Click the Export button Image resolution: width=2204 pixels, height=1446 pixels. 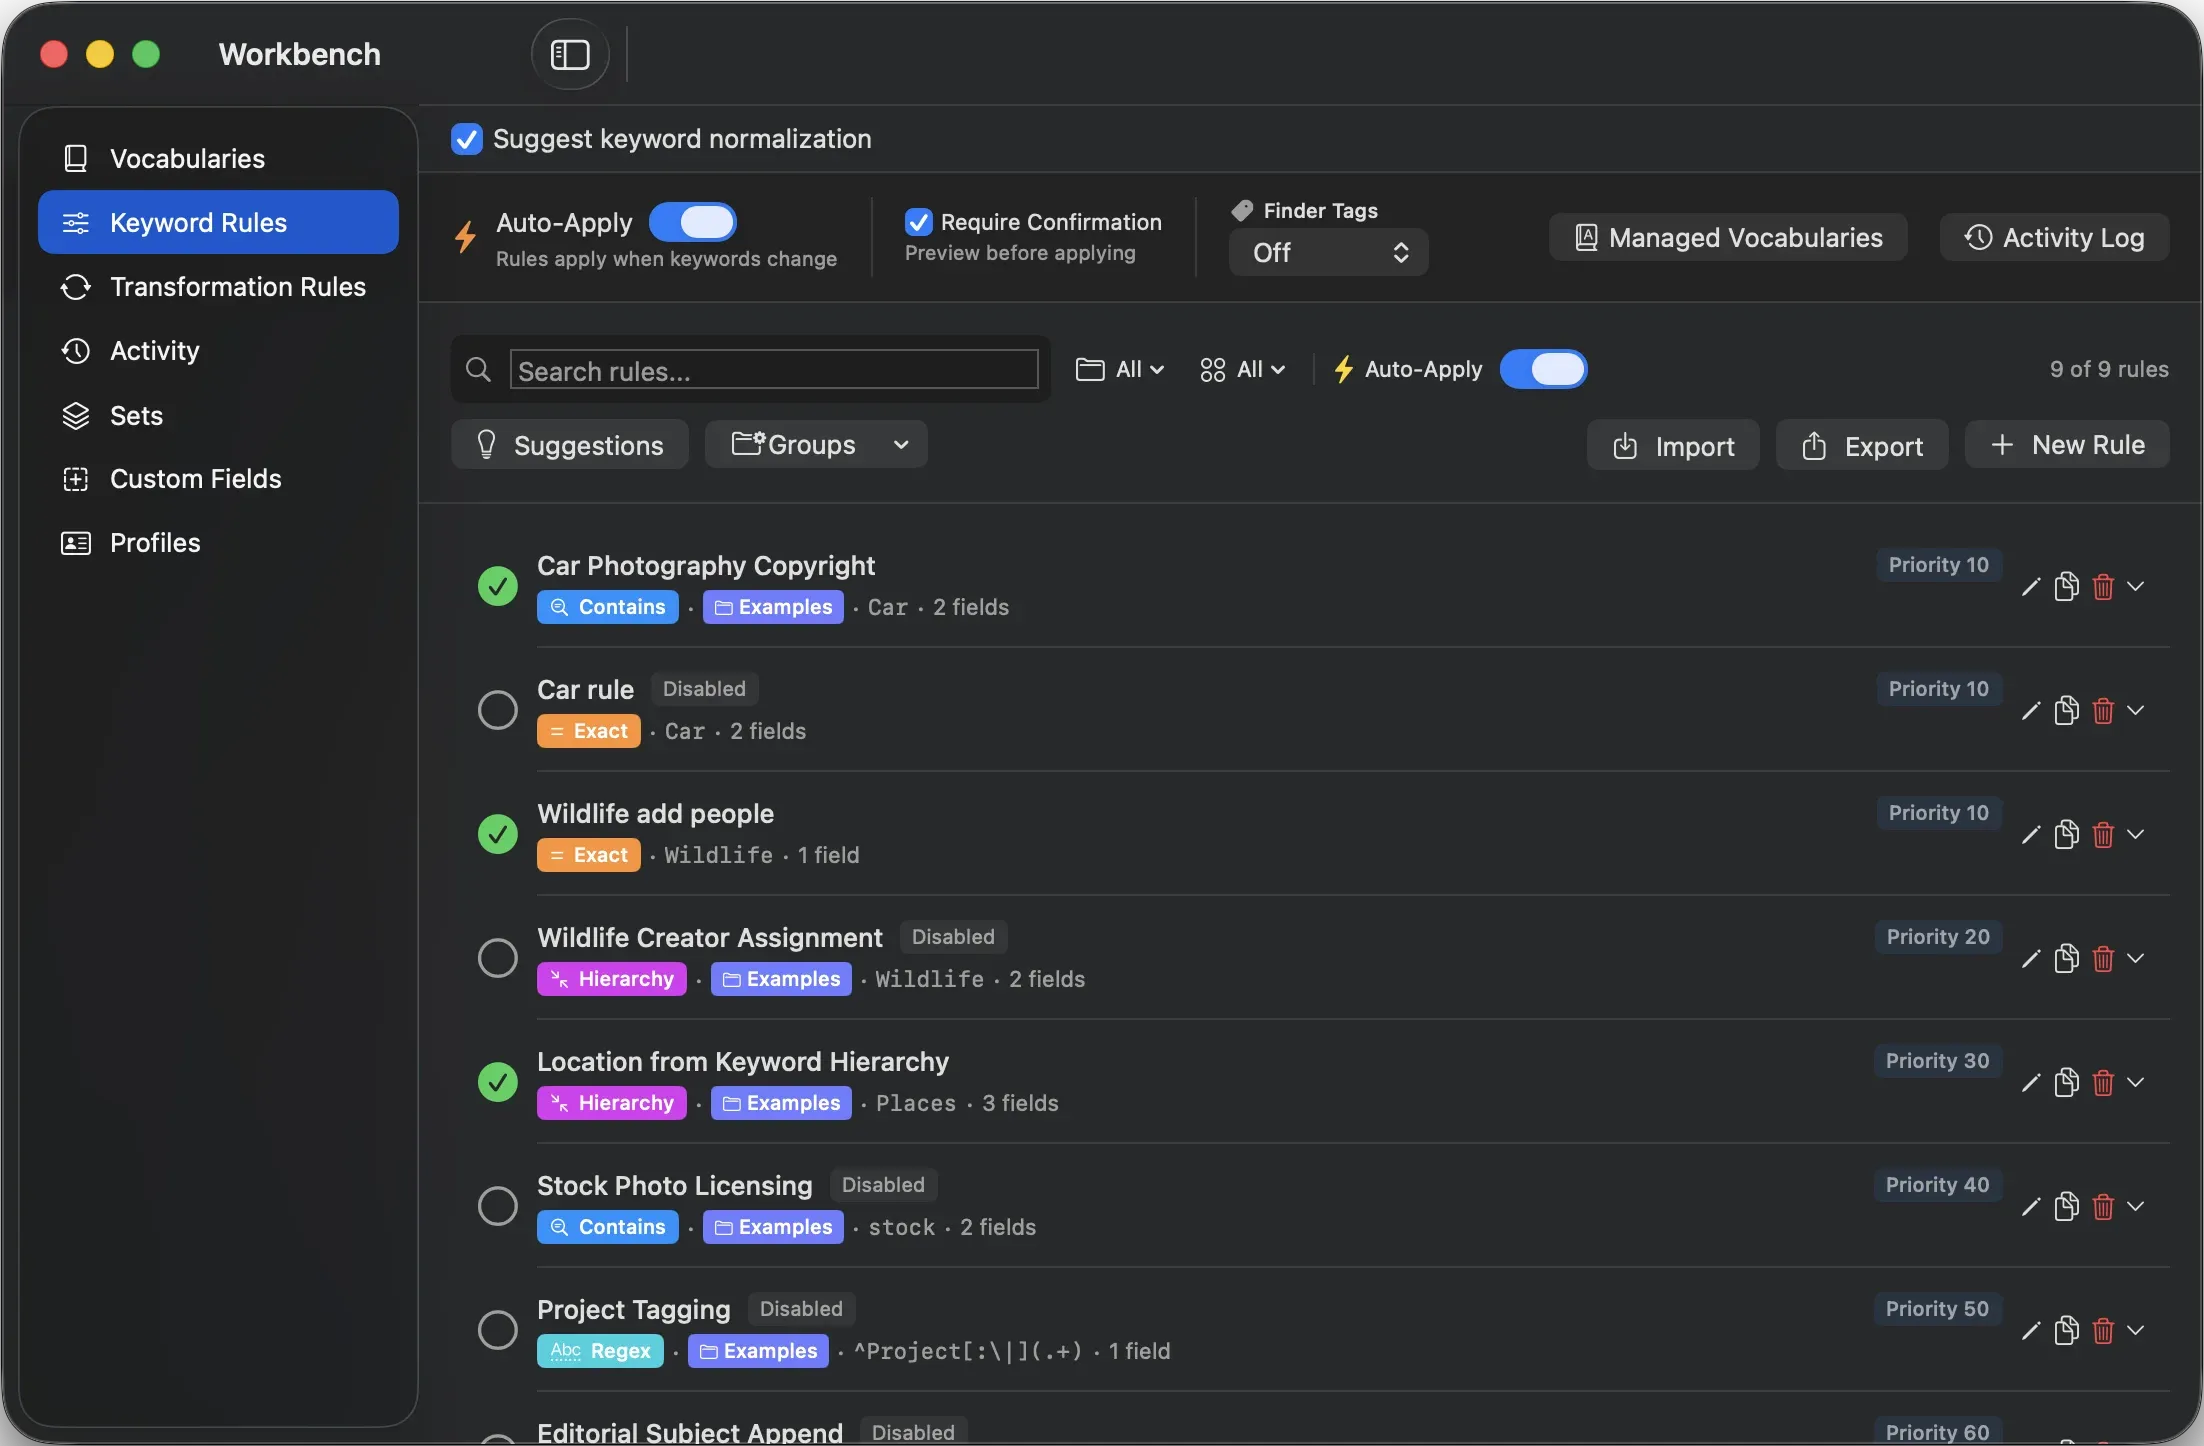pyautogui.click(x=1862, y=445)
